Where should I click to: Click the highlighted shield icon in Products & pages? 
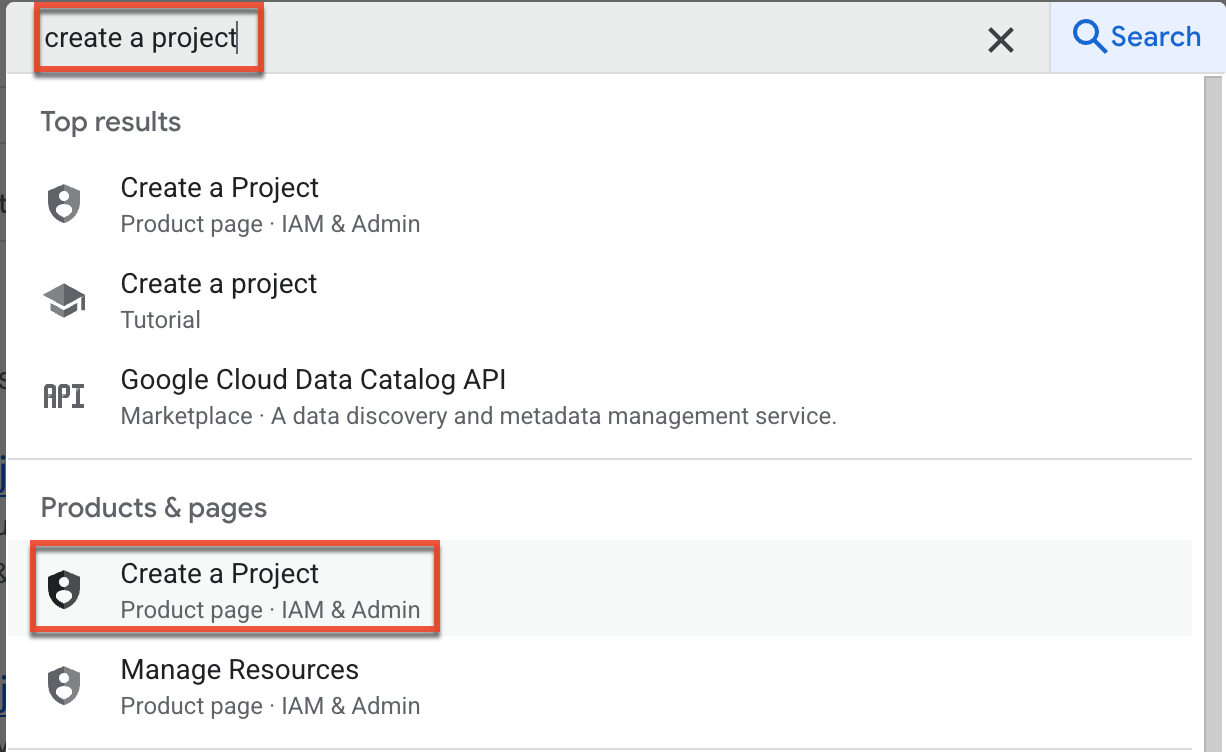tap(64, 590)
